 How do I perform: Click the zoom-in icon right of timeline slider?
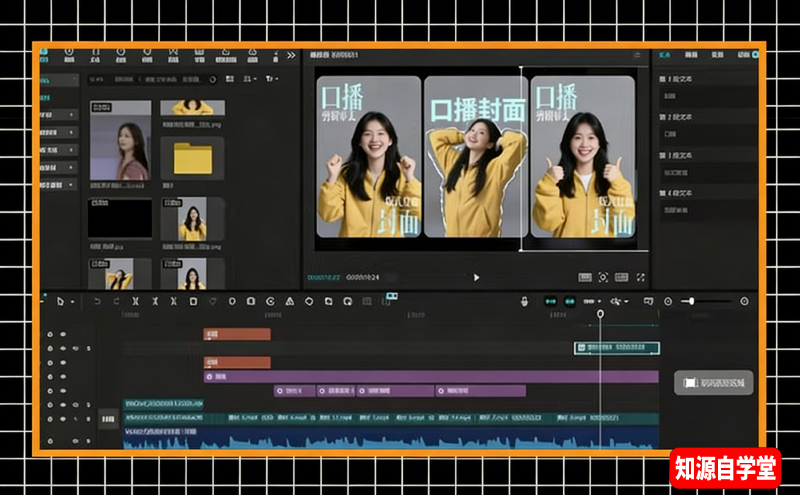point(743,301)
